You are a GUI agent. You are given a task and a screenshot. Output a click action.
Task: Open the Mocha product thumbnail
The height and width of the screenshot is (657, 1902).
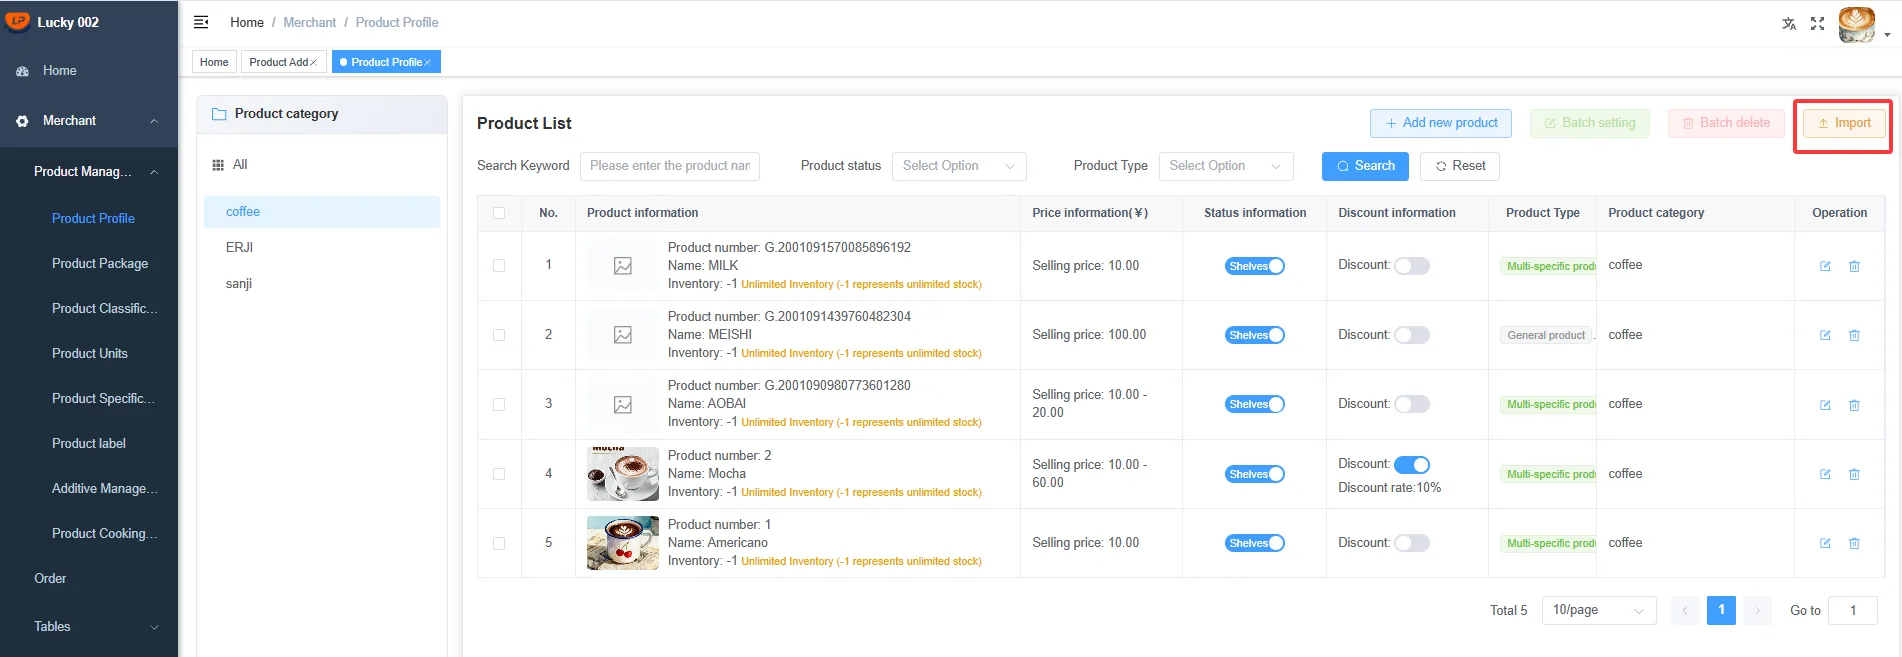click(623, 474)
